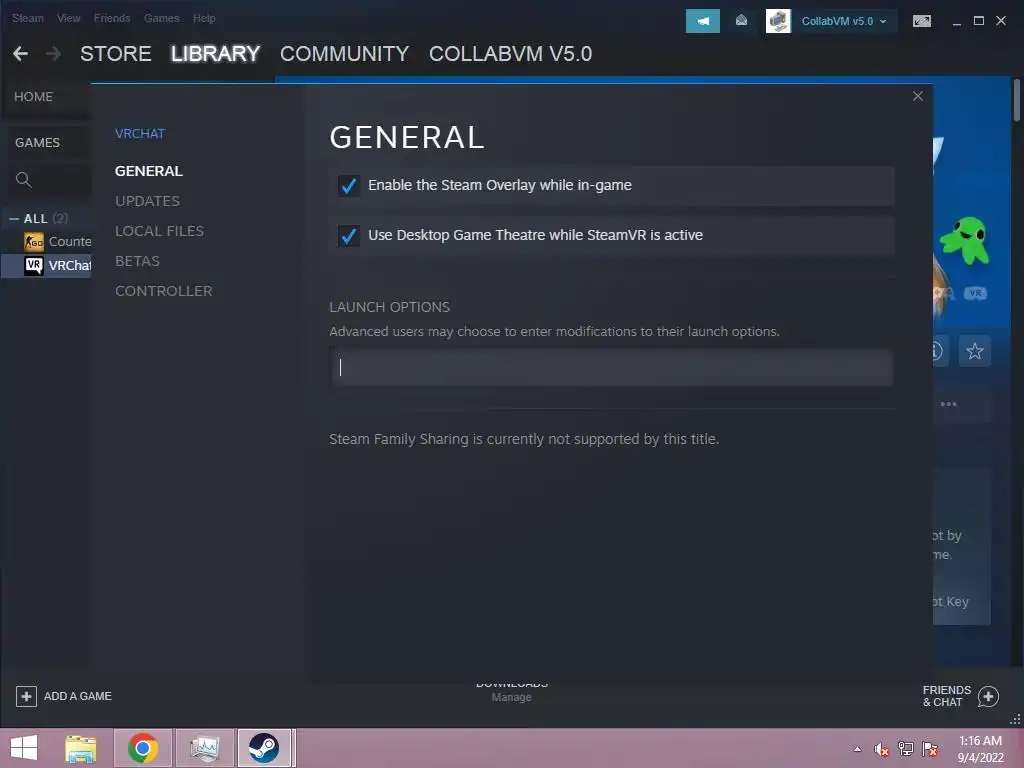The height and width of the screenshot is (768, 1024).
Task: Click the CollabVM profile avatar
Action: coord(778,21)
